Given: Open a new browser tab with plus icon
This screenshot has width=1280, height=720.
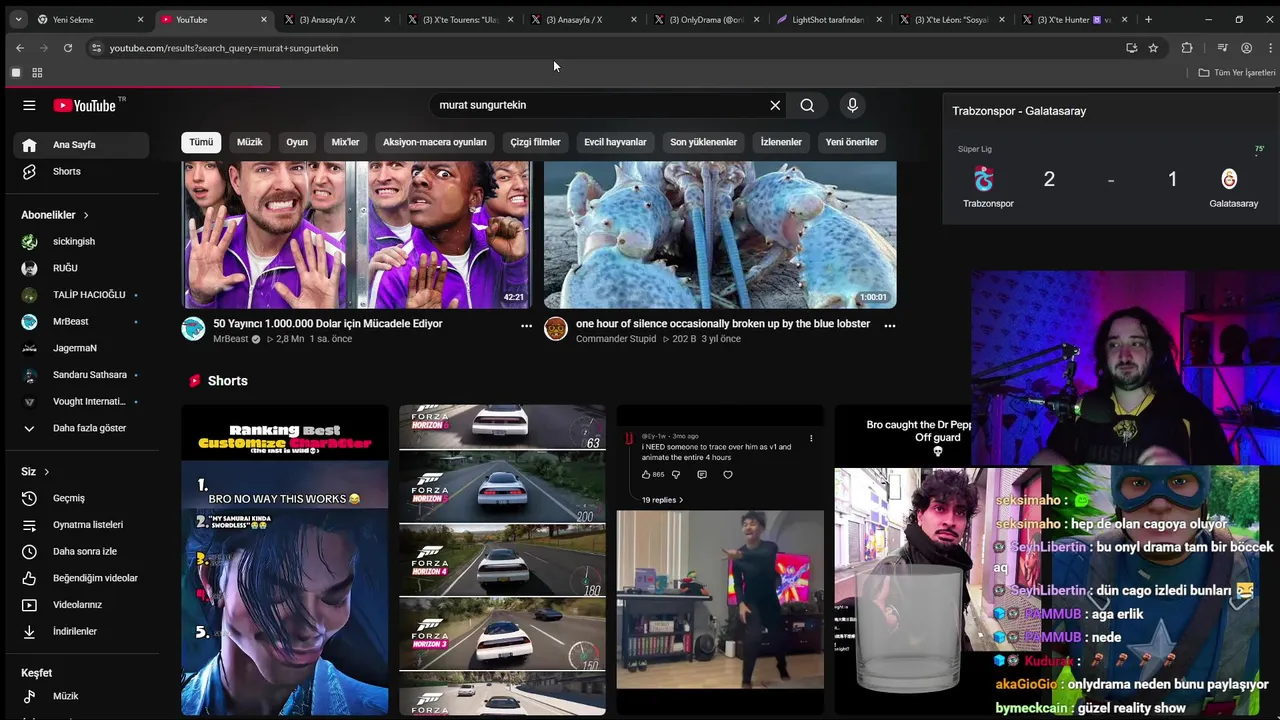Looking at the screenshot, I should [1148, 19].
